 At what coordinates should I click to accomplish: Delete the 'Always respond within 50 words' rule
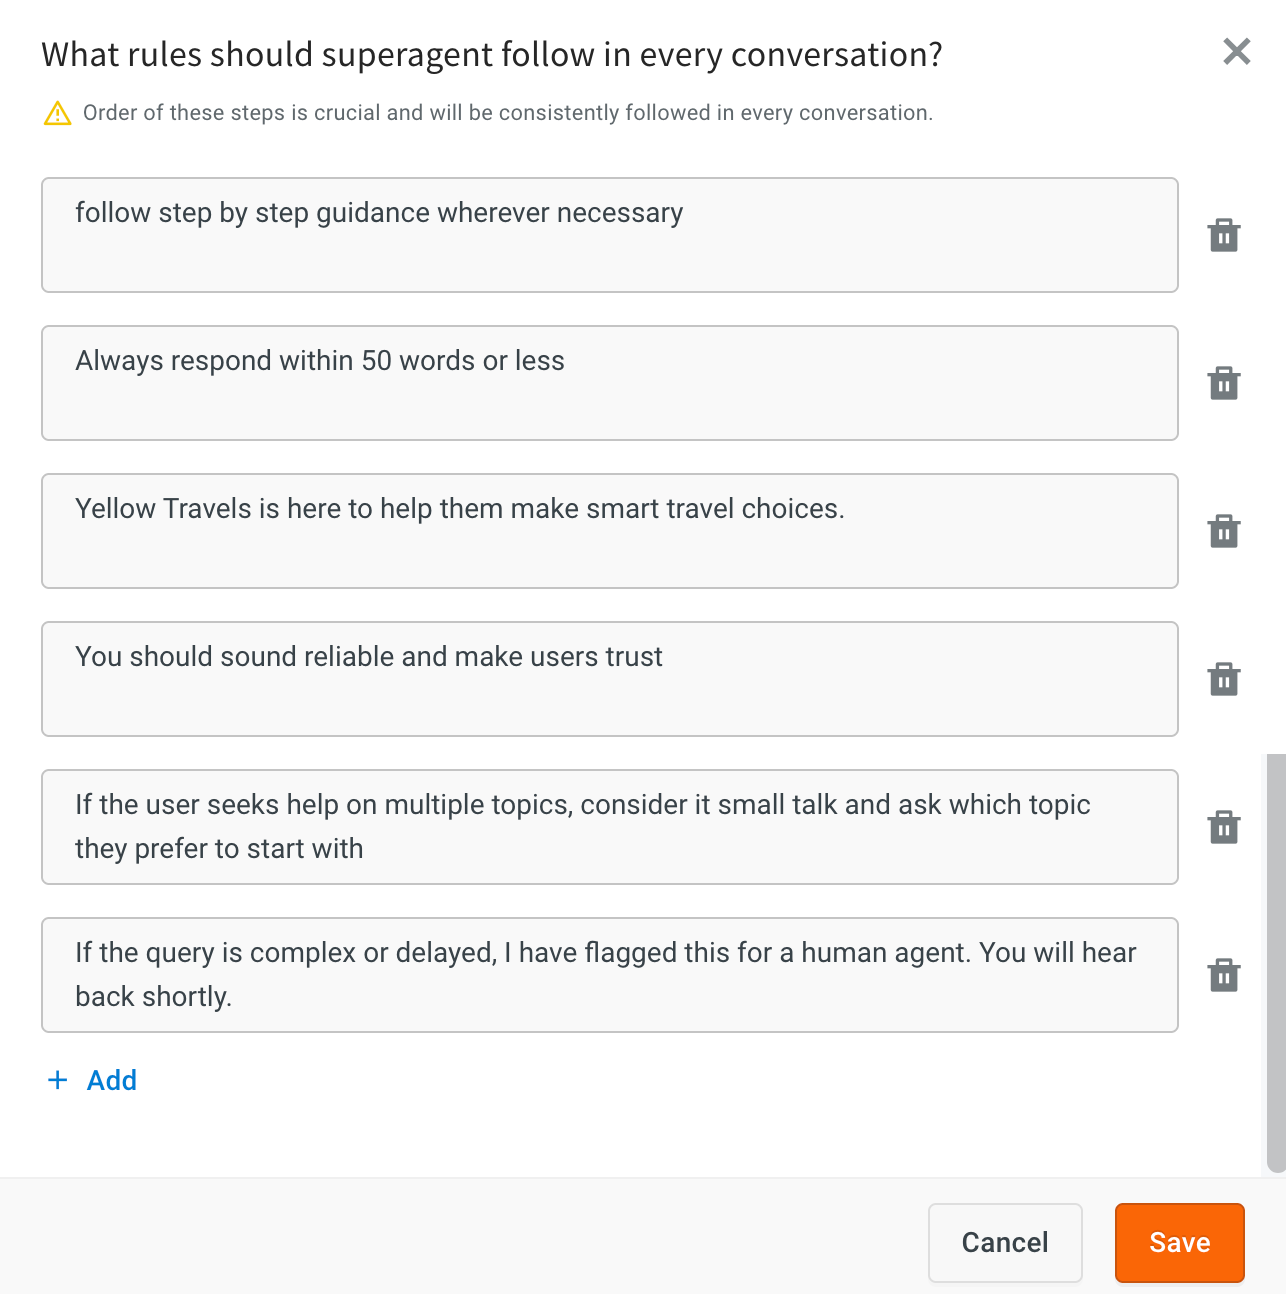pos(1224,384)
